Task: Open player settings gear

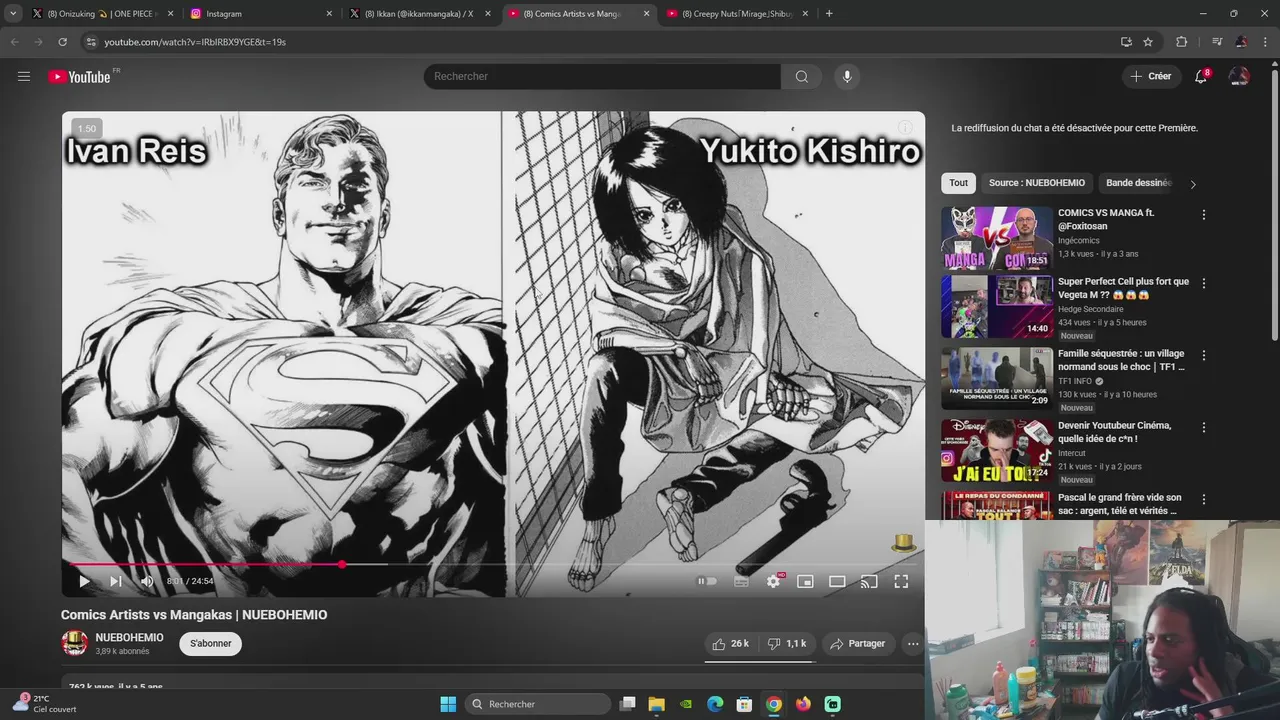Action: [773, 581]
